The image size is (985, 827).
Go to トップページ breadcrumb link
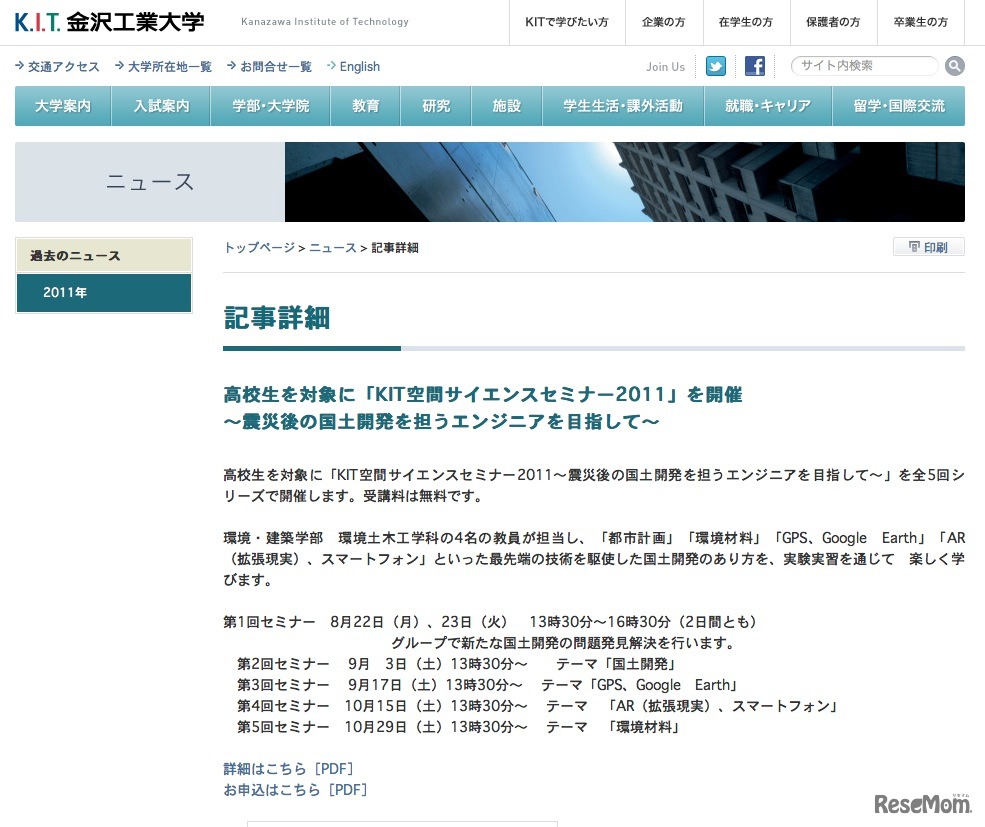[x=259, y=248]
